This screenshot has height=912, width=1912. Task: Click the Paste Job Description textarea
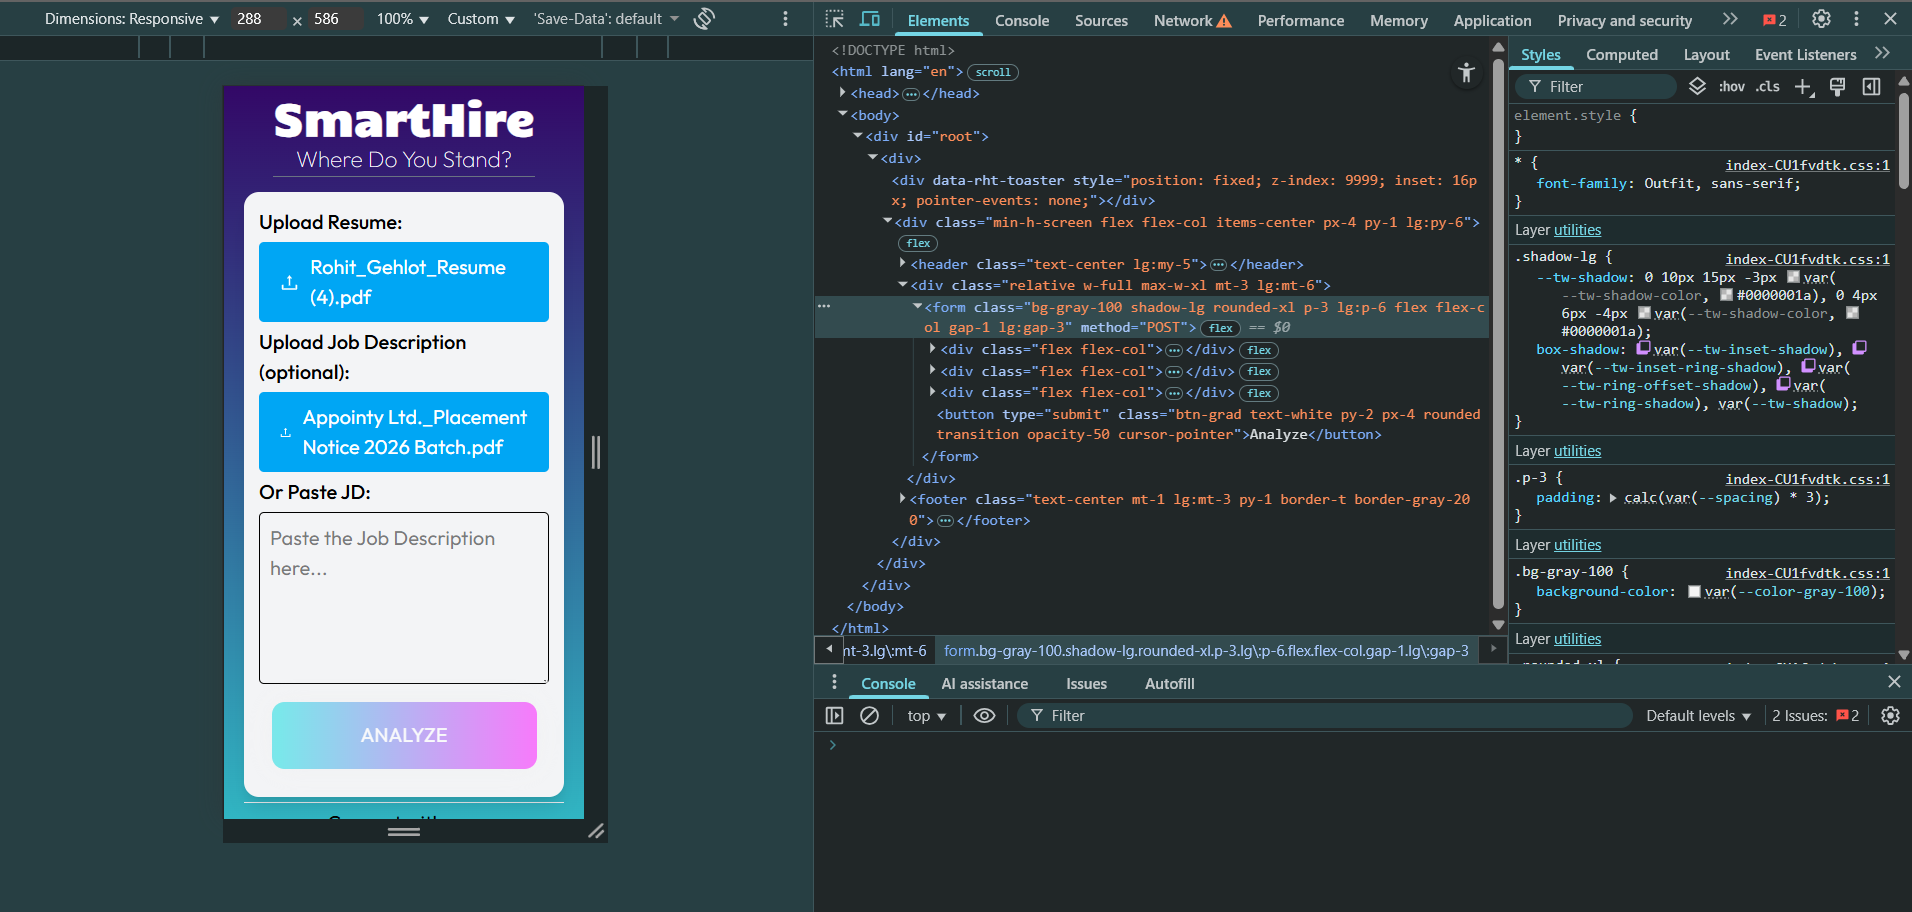[404, 598]
